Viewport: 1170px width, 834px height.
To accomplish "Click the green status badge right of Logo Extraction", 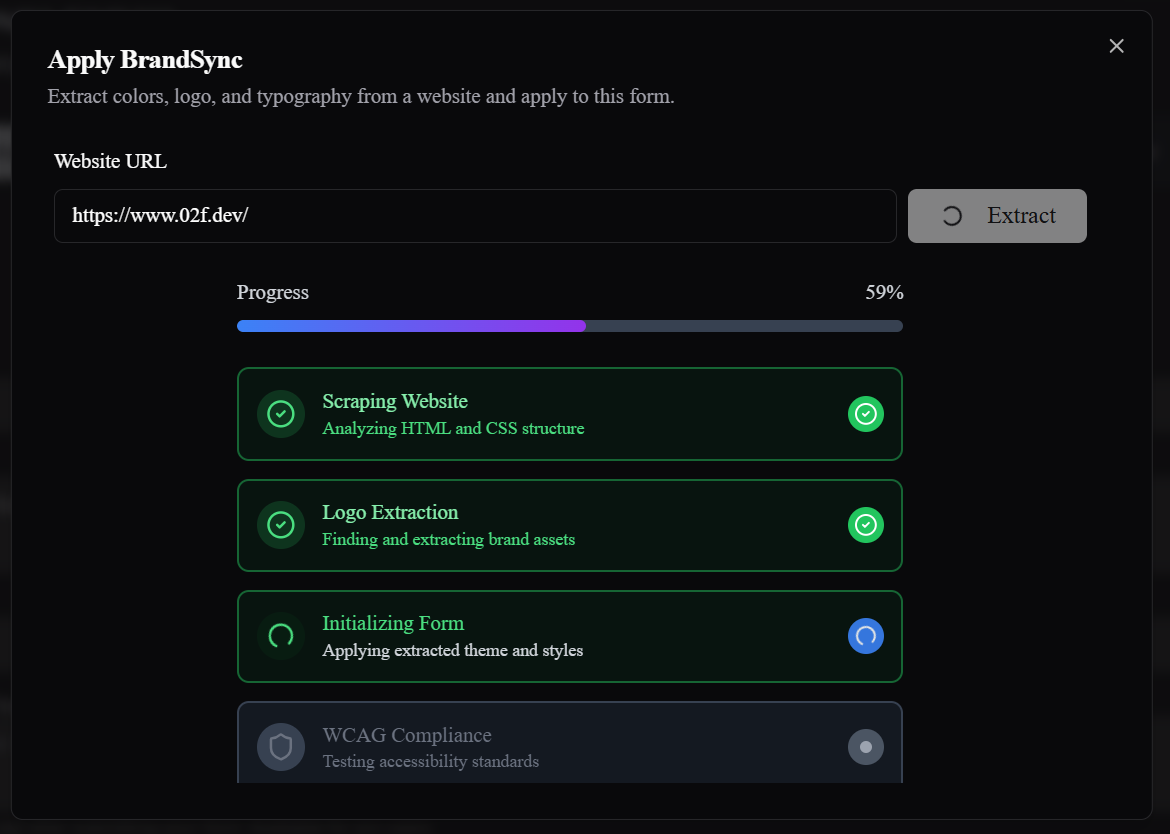I will coord(866,524).
